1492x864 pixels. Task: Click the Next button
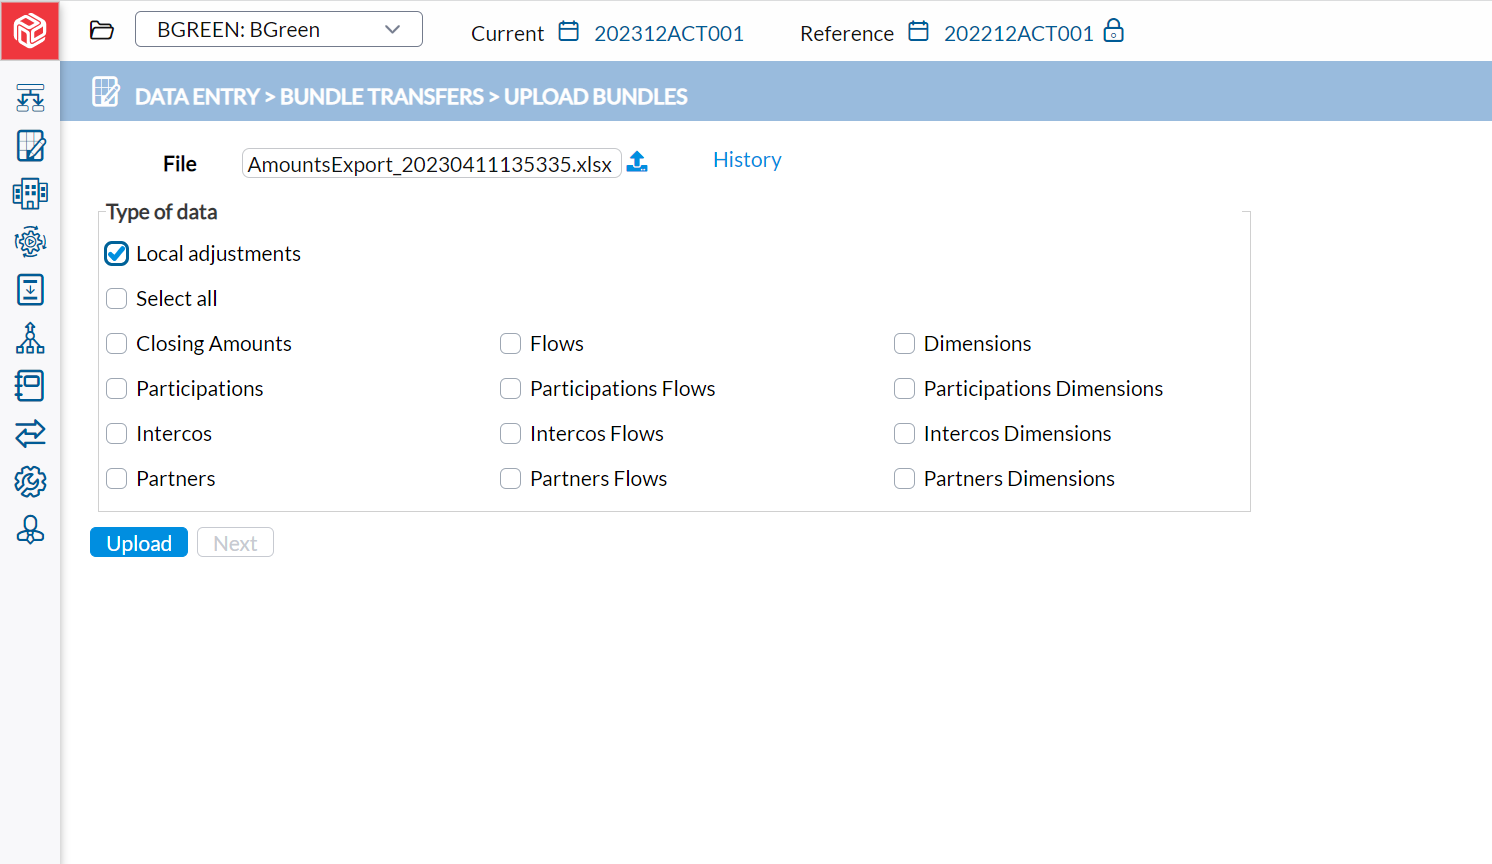pyautogui.click(x=235, y=542)
